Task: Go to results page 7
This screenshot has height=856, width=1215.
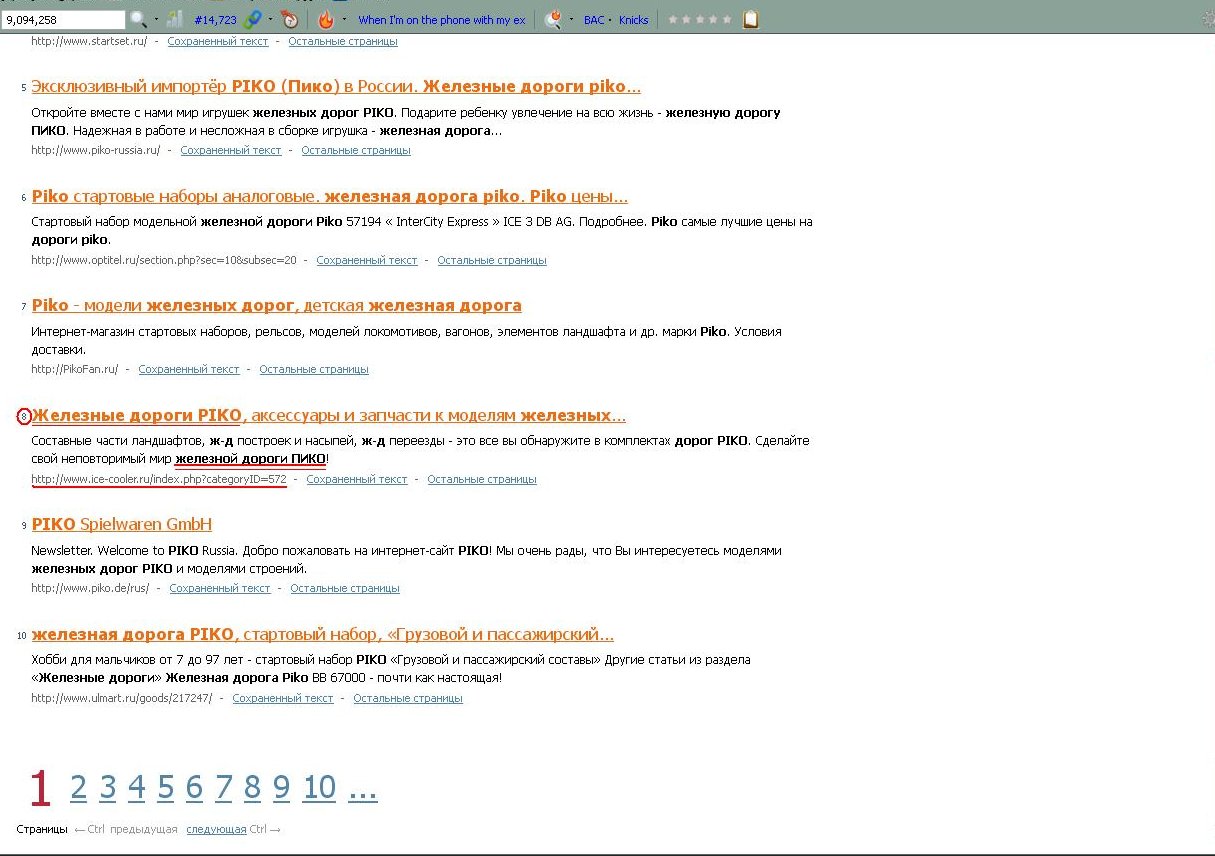Action: coord(223,788)
